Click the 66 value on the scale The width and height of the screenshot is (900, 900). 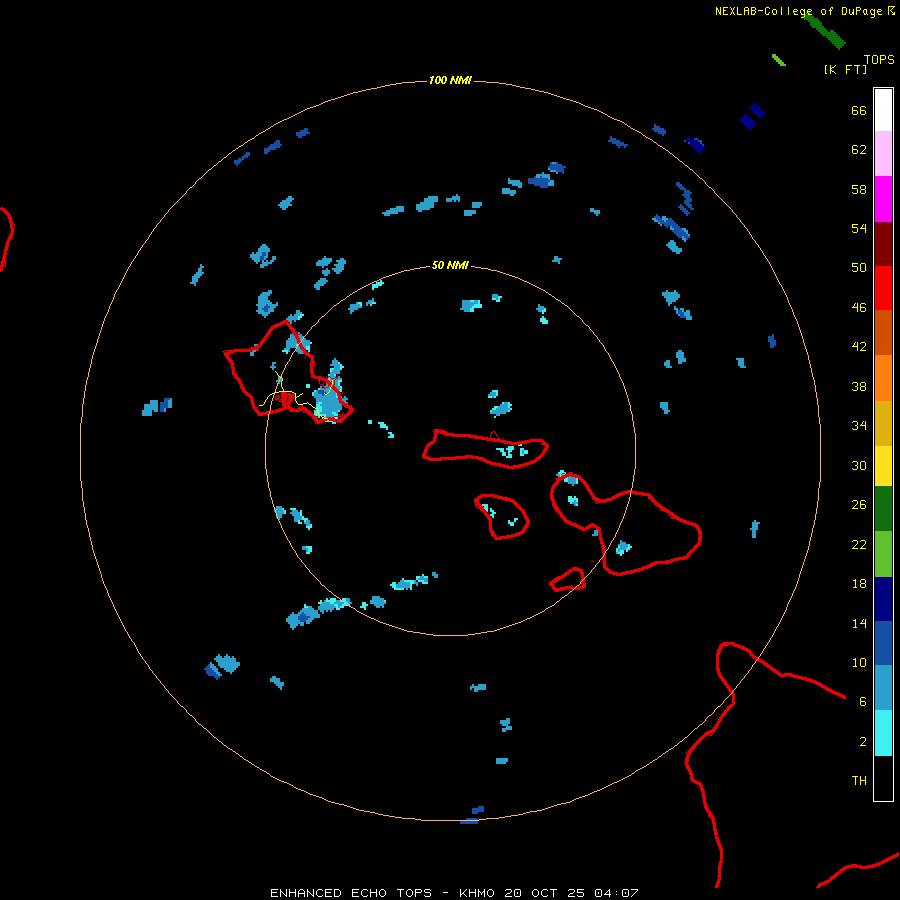click(x=859, y=110)
